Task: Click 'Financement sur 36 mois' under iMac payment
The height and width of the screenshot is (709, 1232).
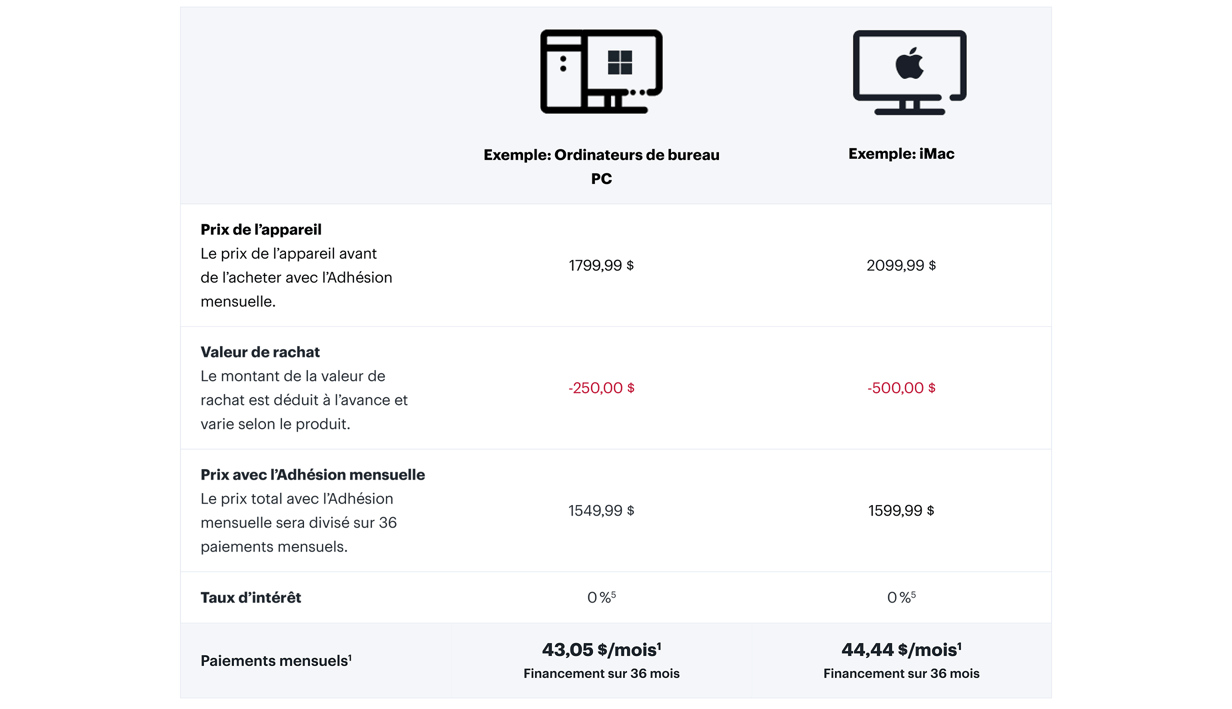Action: pyautogui.click(x=901, y=674)
